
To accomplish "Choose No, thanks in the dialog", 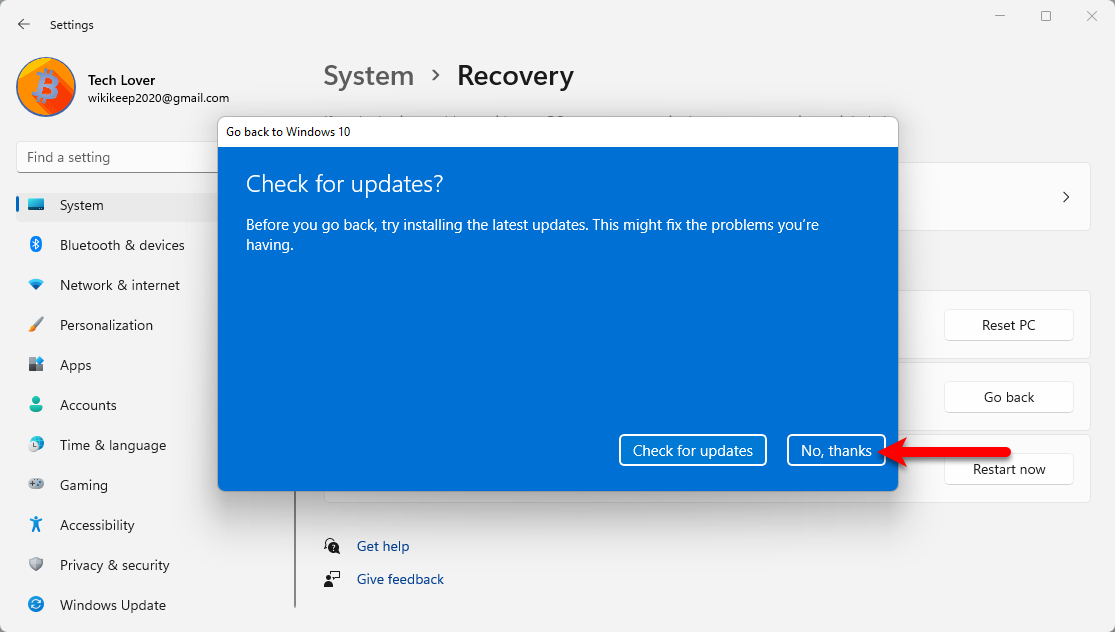I will point(836,450).
